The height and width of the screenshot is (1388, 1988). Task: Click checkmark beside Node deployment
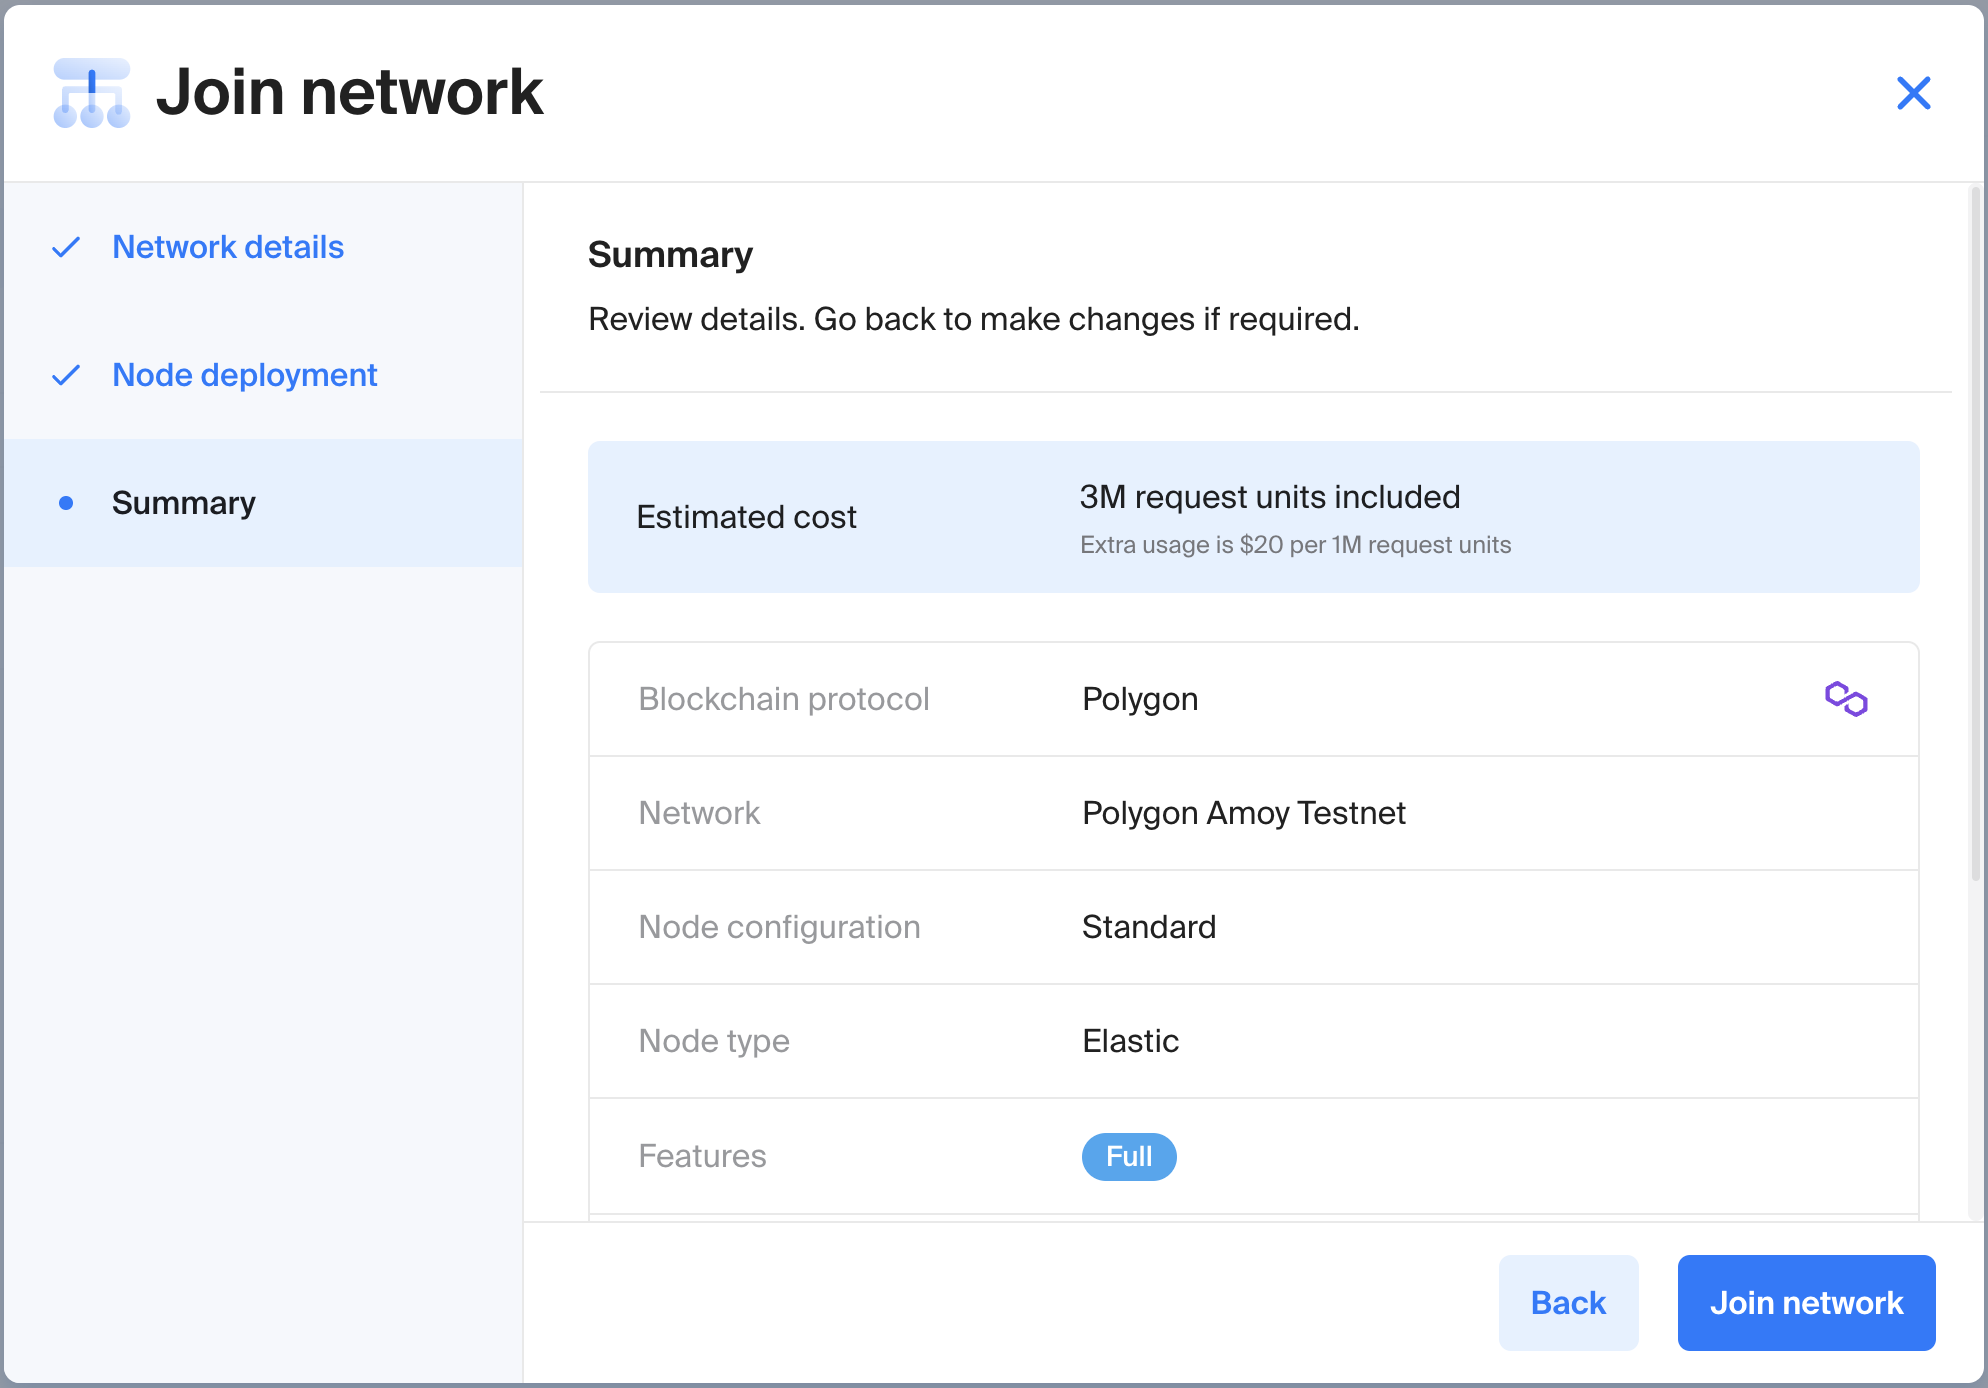[x=66, y=375]
